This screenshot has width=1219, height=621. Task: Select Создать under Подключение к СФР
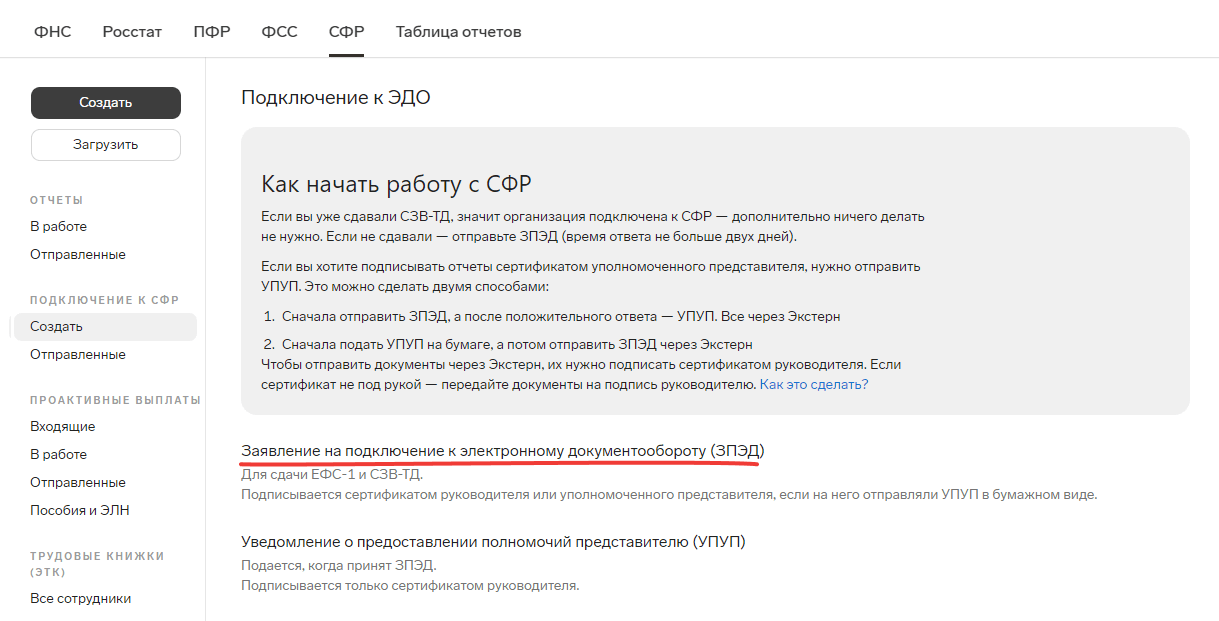105,327
